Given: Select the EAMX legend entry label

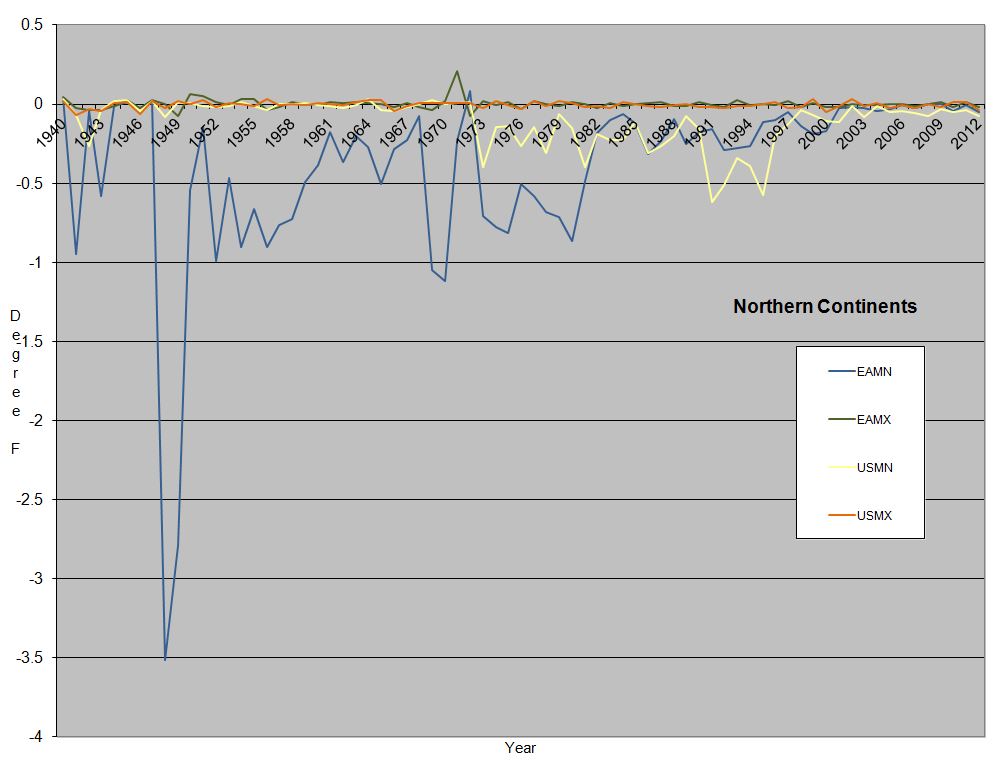Looking at the screenshot, I should [874, 420].
